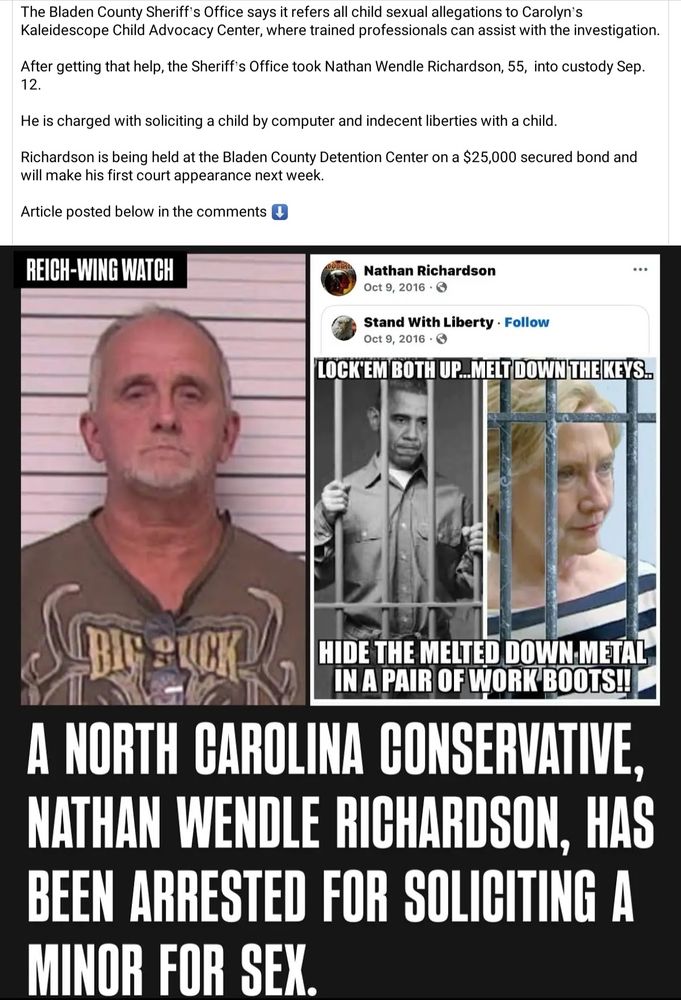Click the 'LOCK'EM BOTH UP' meme caption
Viewport: 681px width, 1000px height.
(x=485, y=371)
